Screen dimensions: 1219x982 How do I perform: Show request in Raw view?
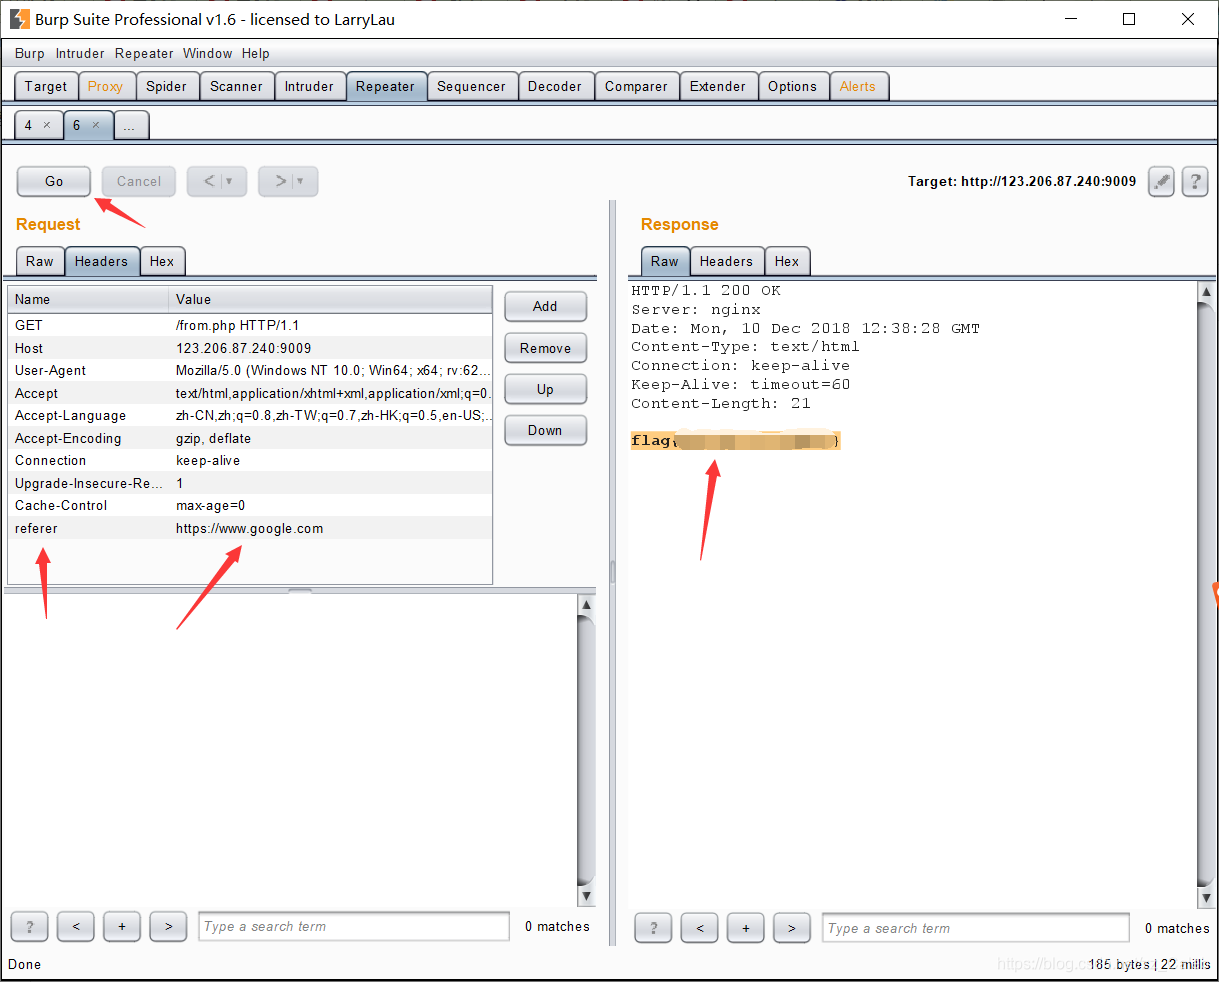click(40, 261)
